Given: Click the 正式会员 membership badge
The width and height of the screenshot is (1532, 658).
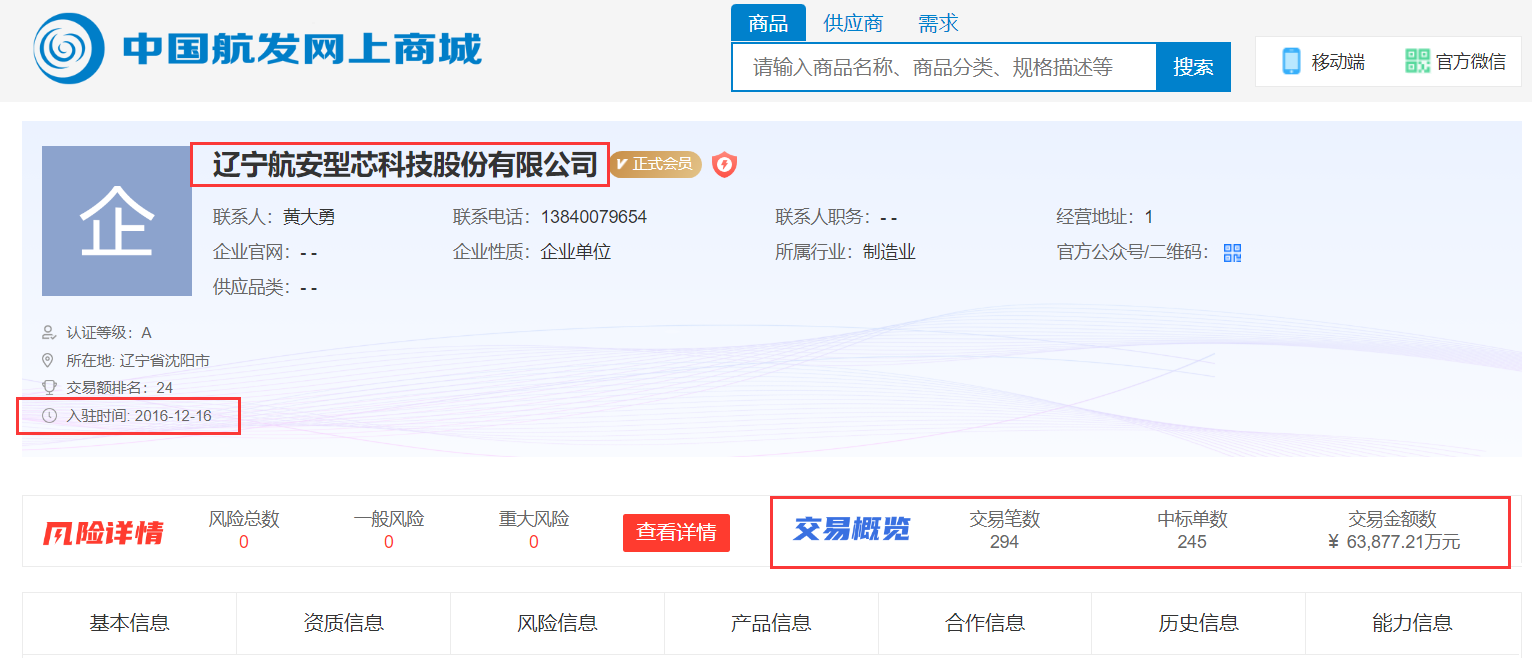Looking at the screenshot, I should [x=655, y=164].
